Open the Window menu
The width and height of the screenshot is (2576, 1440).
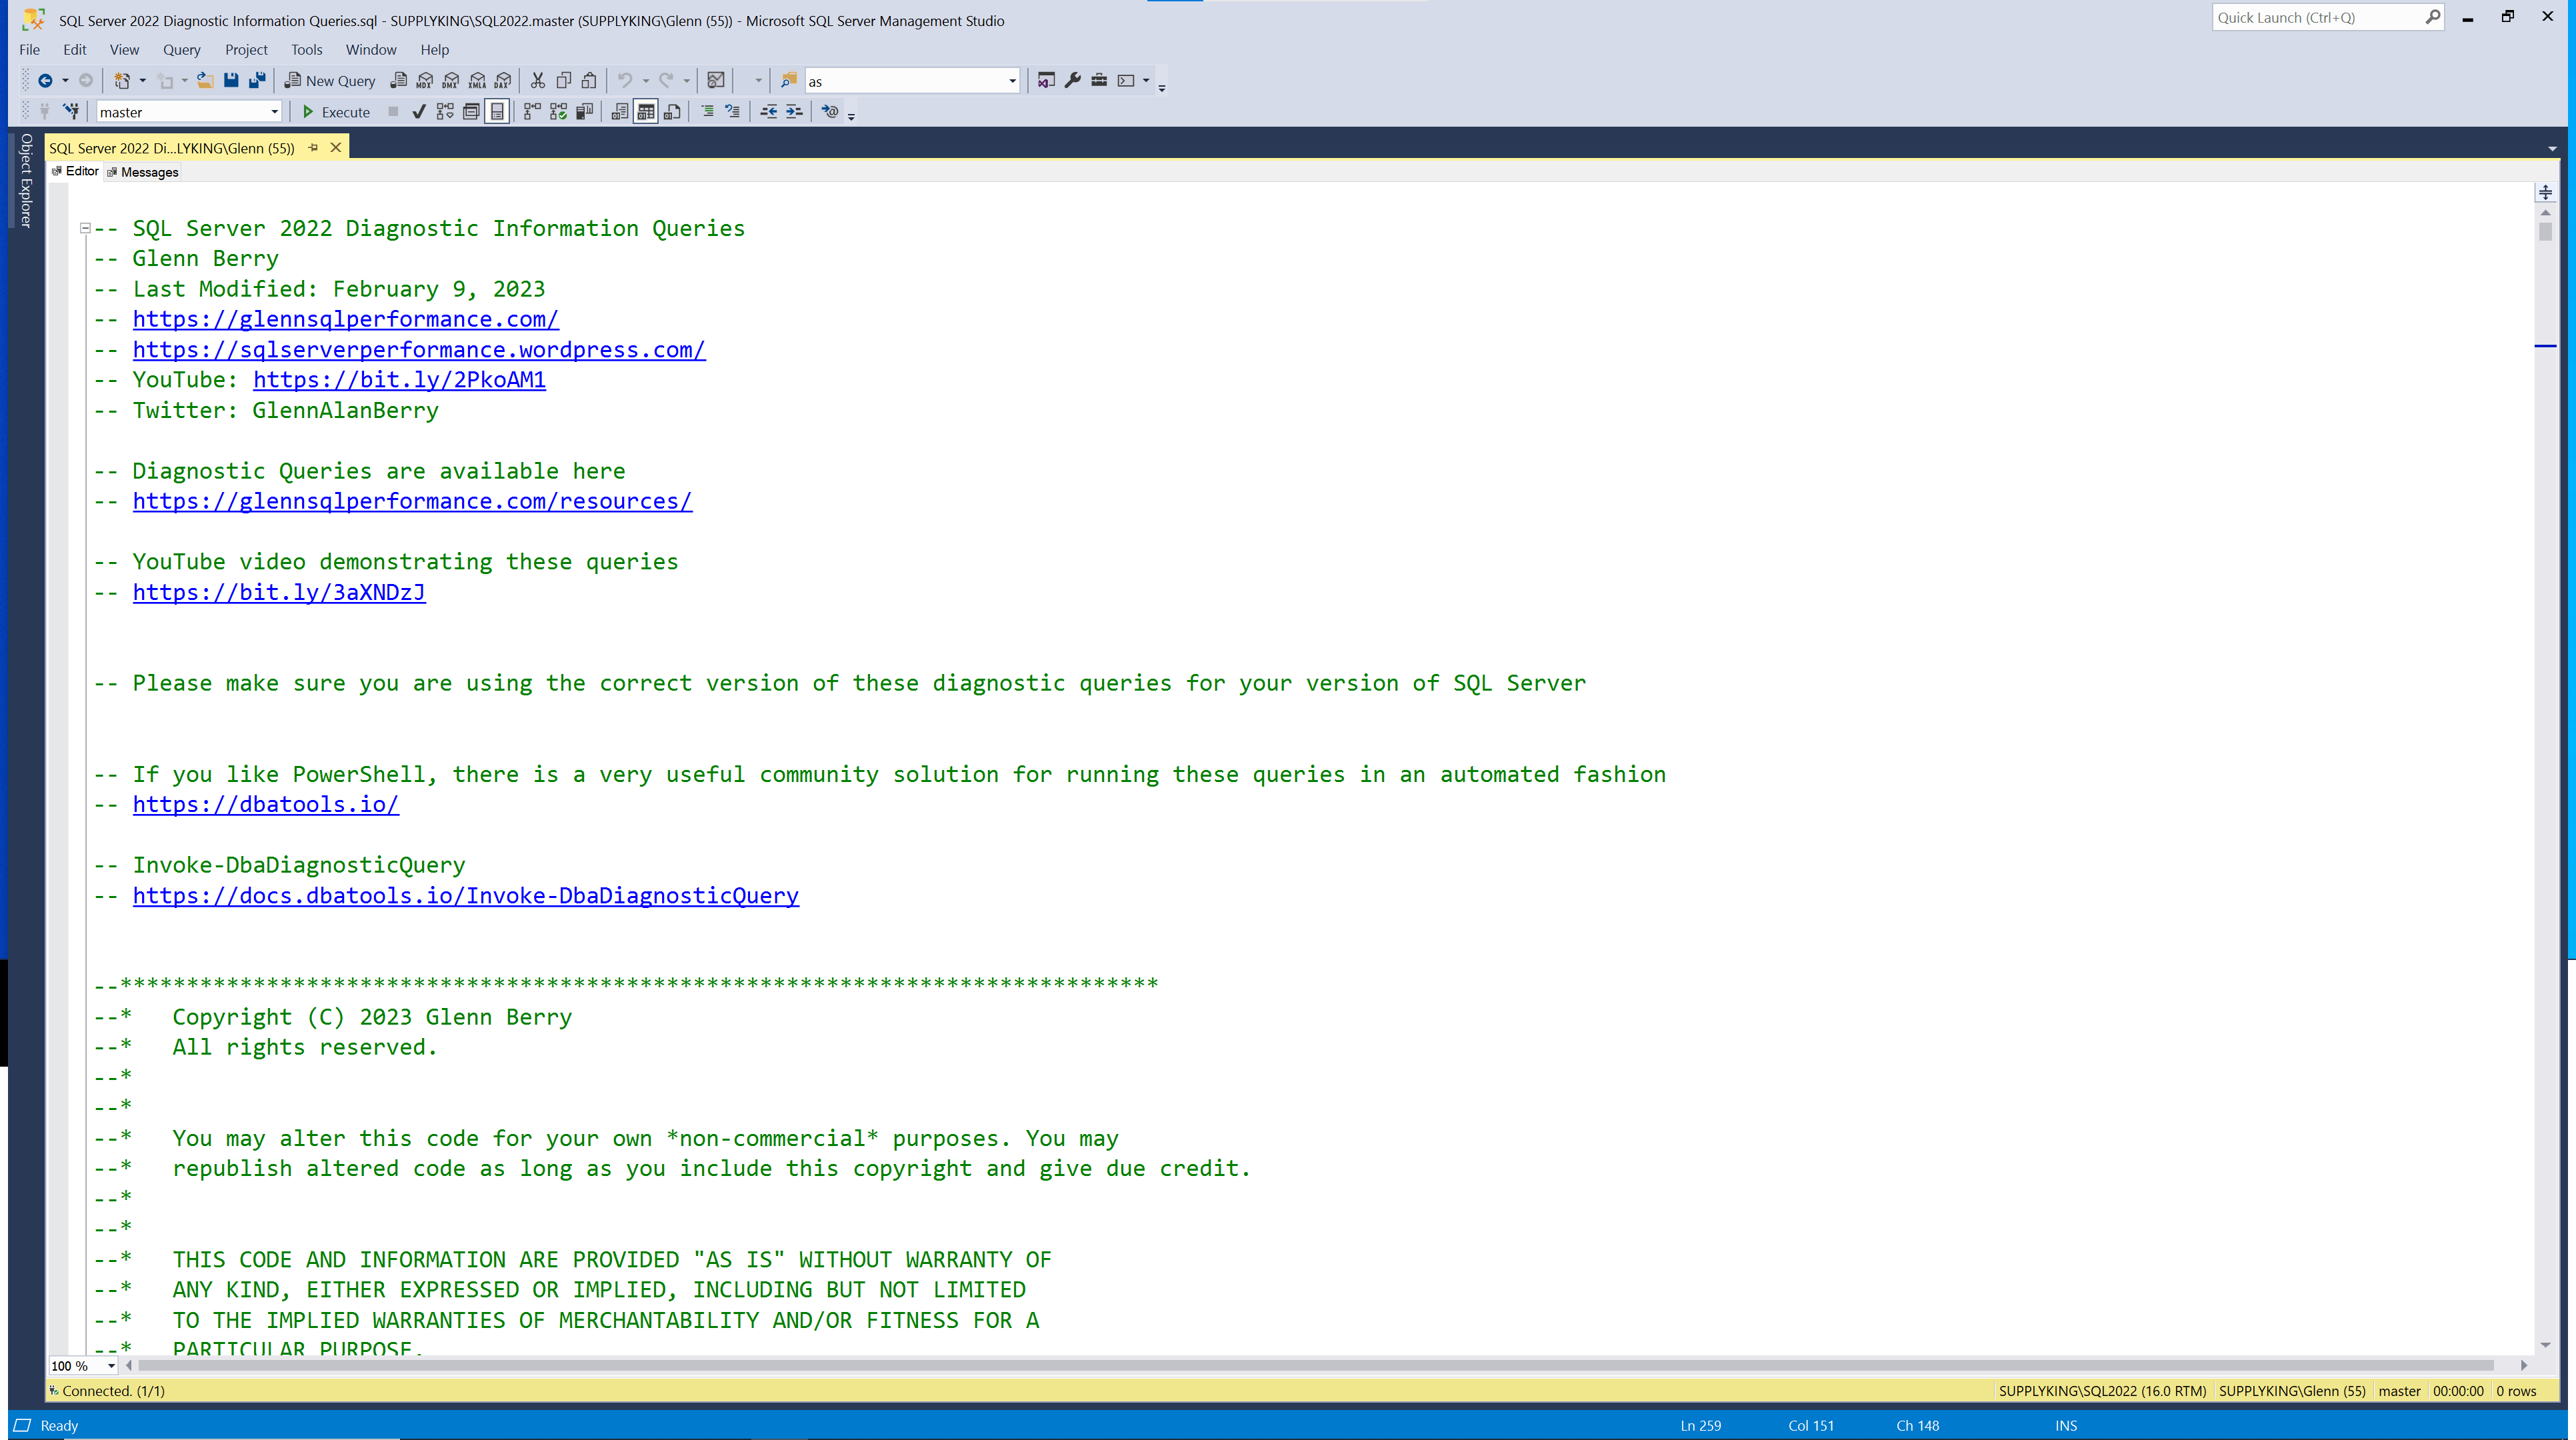click(371, 50)
